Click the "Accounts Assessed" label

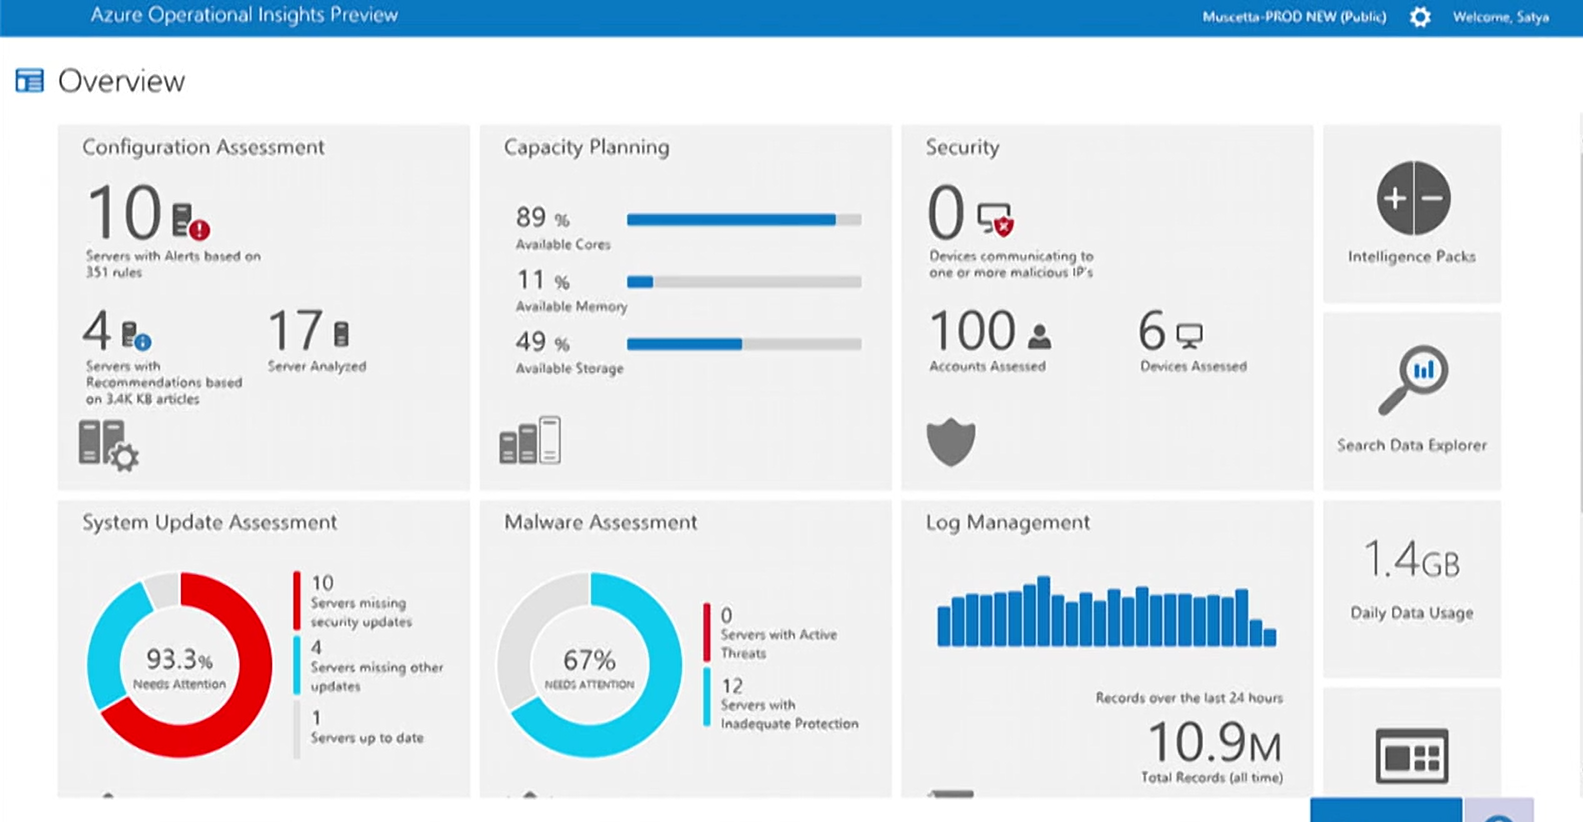coord(987,366)
